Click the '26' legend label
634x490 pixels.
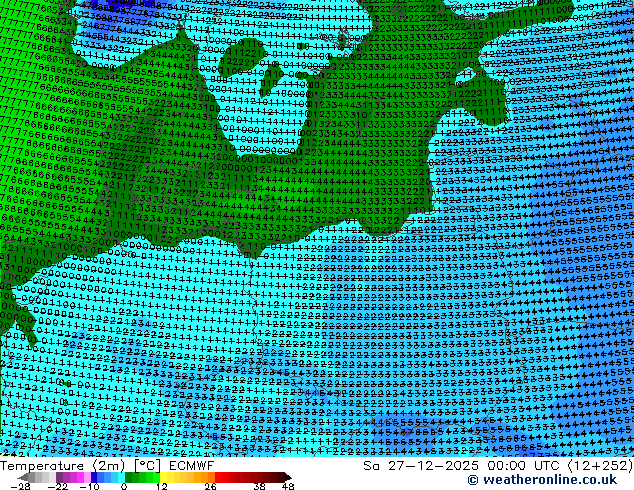point(210,486)
